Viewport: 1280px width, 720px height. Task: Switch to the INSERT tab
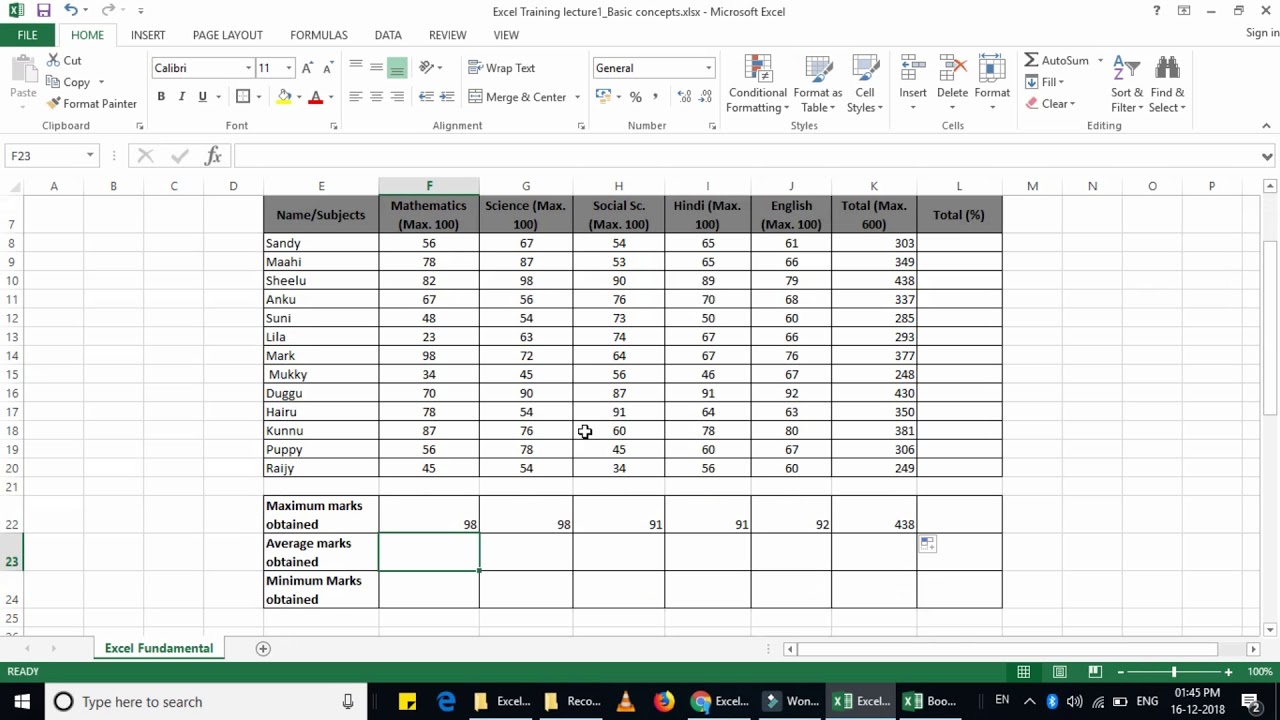[x=148, y=35]
